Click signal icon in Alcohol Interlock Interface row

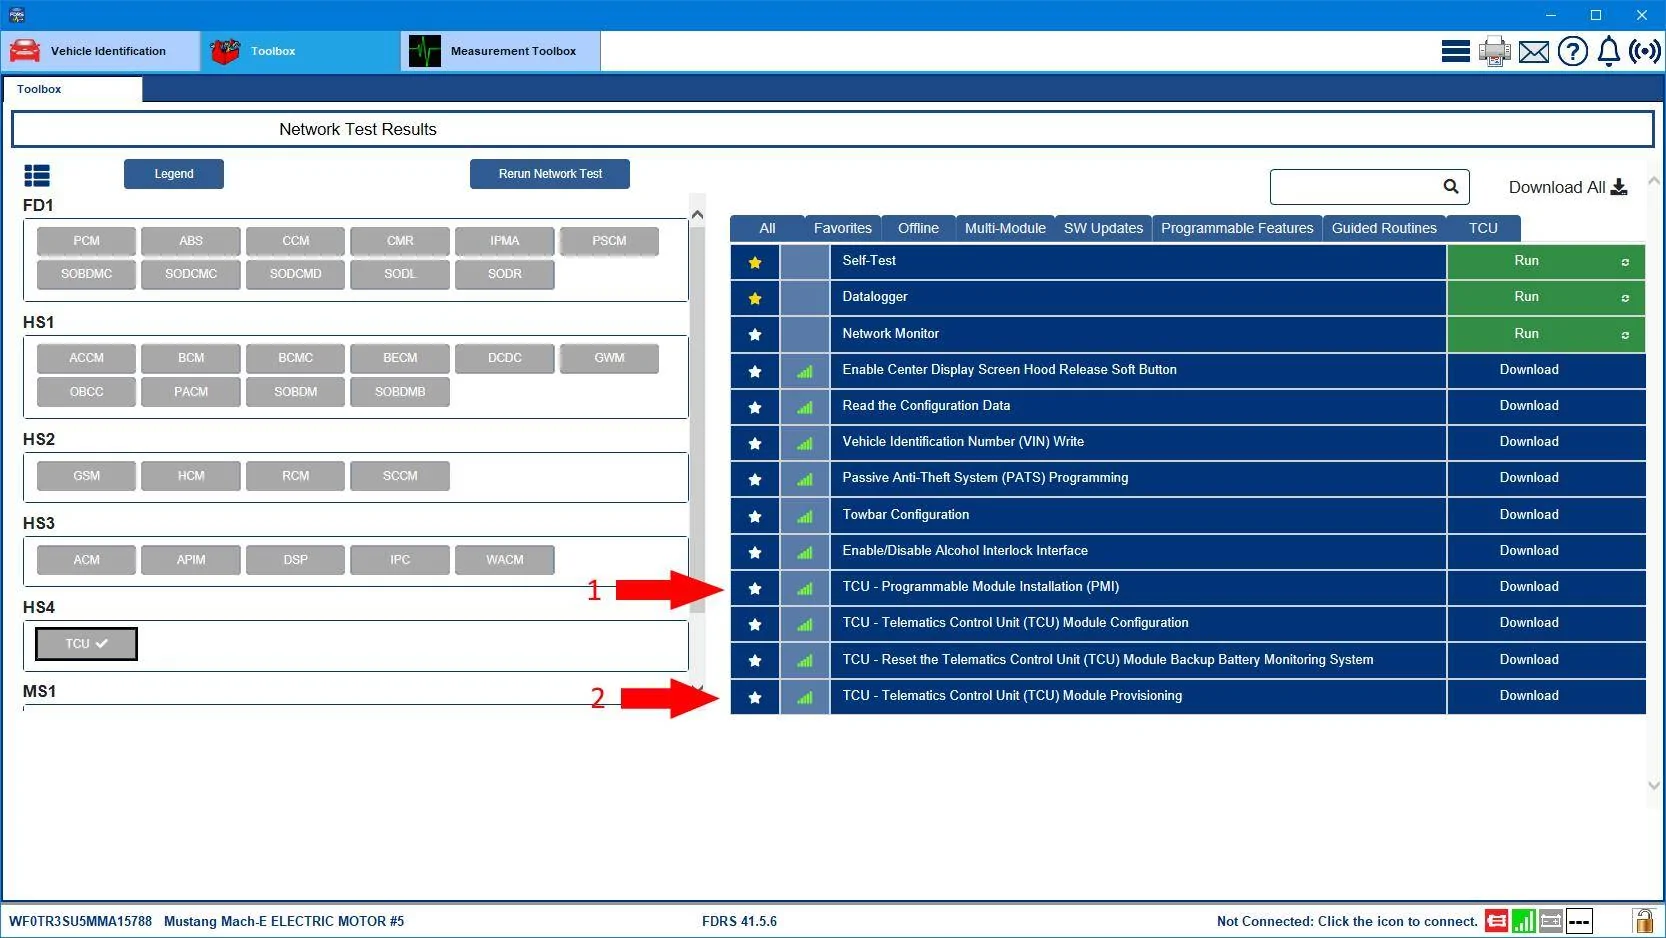pos(805,552)
